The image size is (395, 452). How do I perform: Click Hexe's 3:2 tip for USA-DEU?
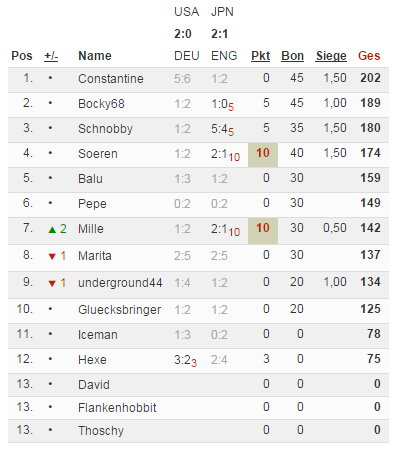(185, 360)
